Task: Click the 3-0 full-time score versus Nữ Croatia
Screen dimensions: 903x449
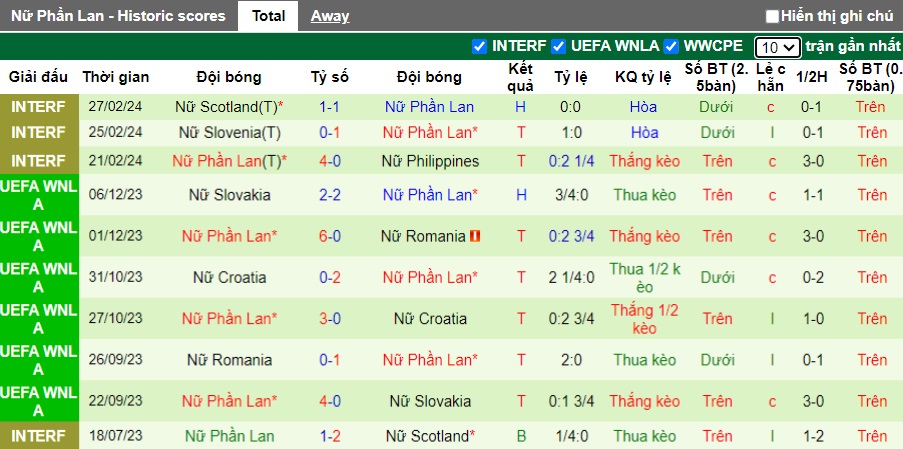Action: pyautogui.click(x=330, y=319)
